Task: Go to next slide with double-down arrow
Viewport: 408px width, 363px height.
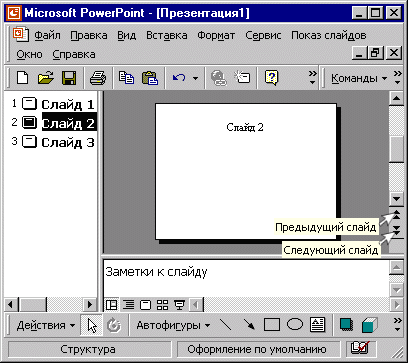Action: tap(396, 230)
